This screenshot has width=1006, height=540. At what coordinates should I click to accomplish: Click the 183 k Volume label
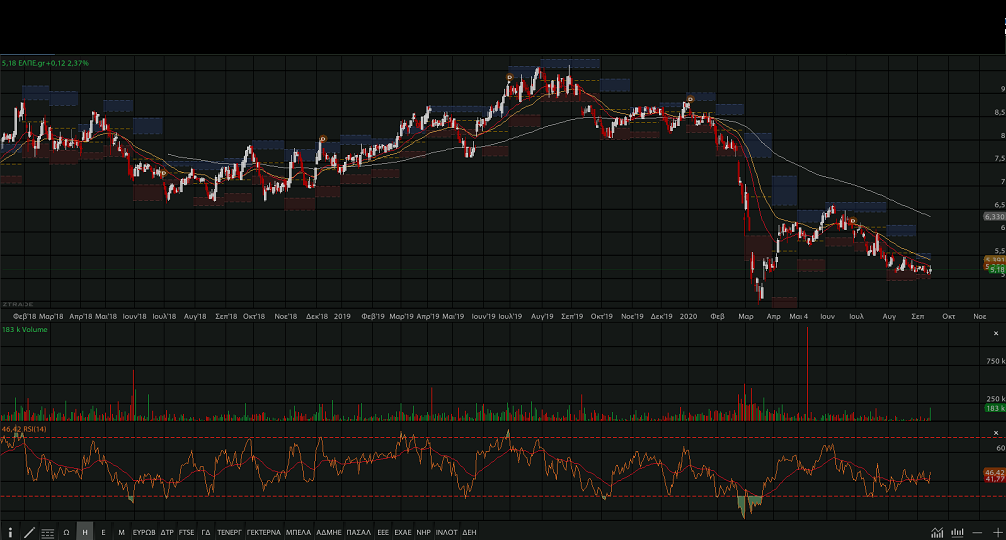(25, 328)
